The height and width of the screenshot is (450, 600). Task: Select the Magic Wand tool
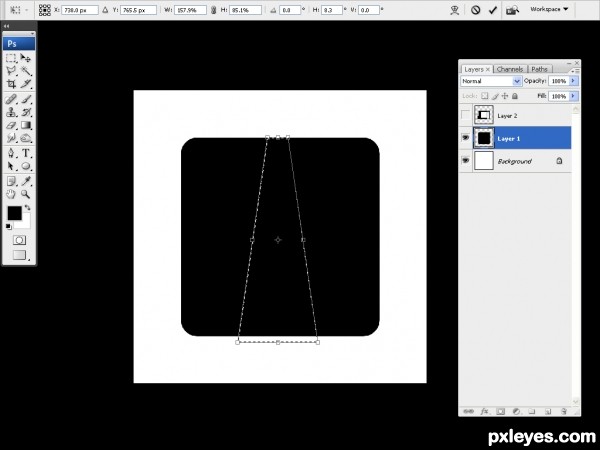pyautogui.click(x=26, y=71)
